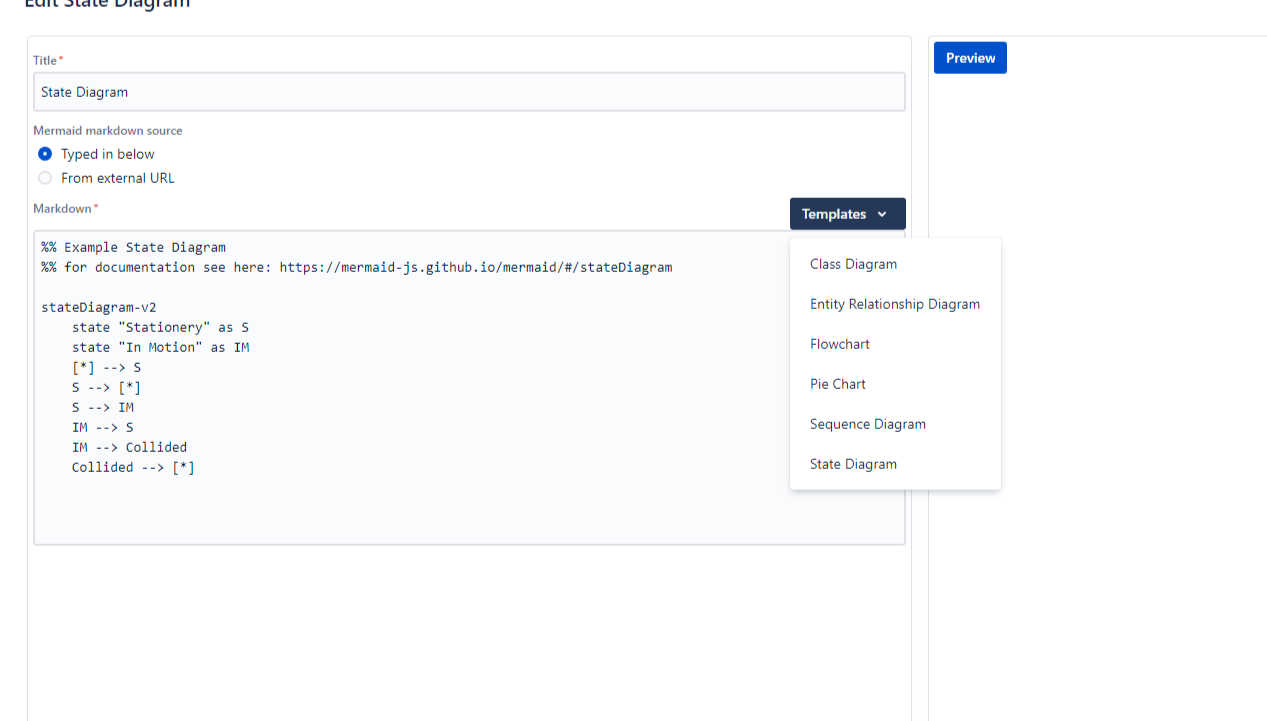Choose Entity Relationship Diagram template
Image resolution: width=1267 pixels, height=721 pixels.
point(894,304)
